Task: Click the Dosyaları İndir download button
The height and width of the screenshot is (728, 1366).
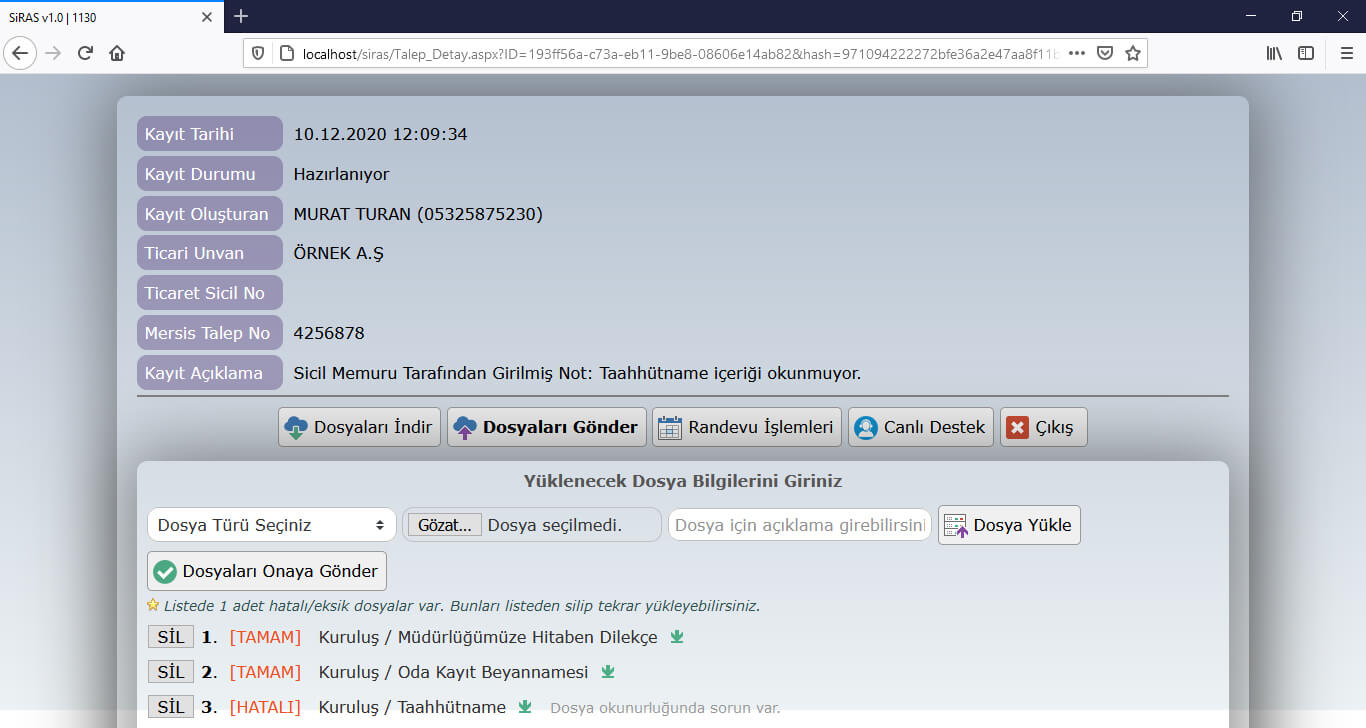Action: pos(359,427)
